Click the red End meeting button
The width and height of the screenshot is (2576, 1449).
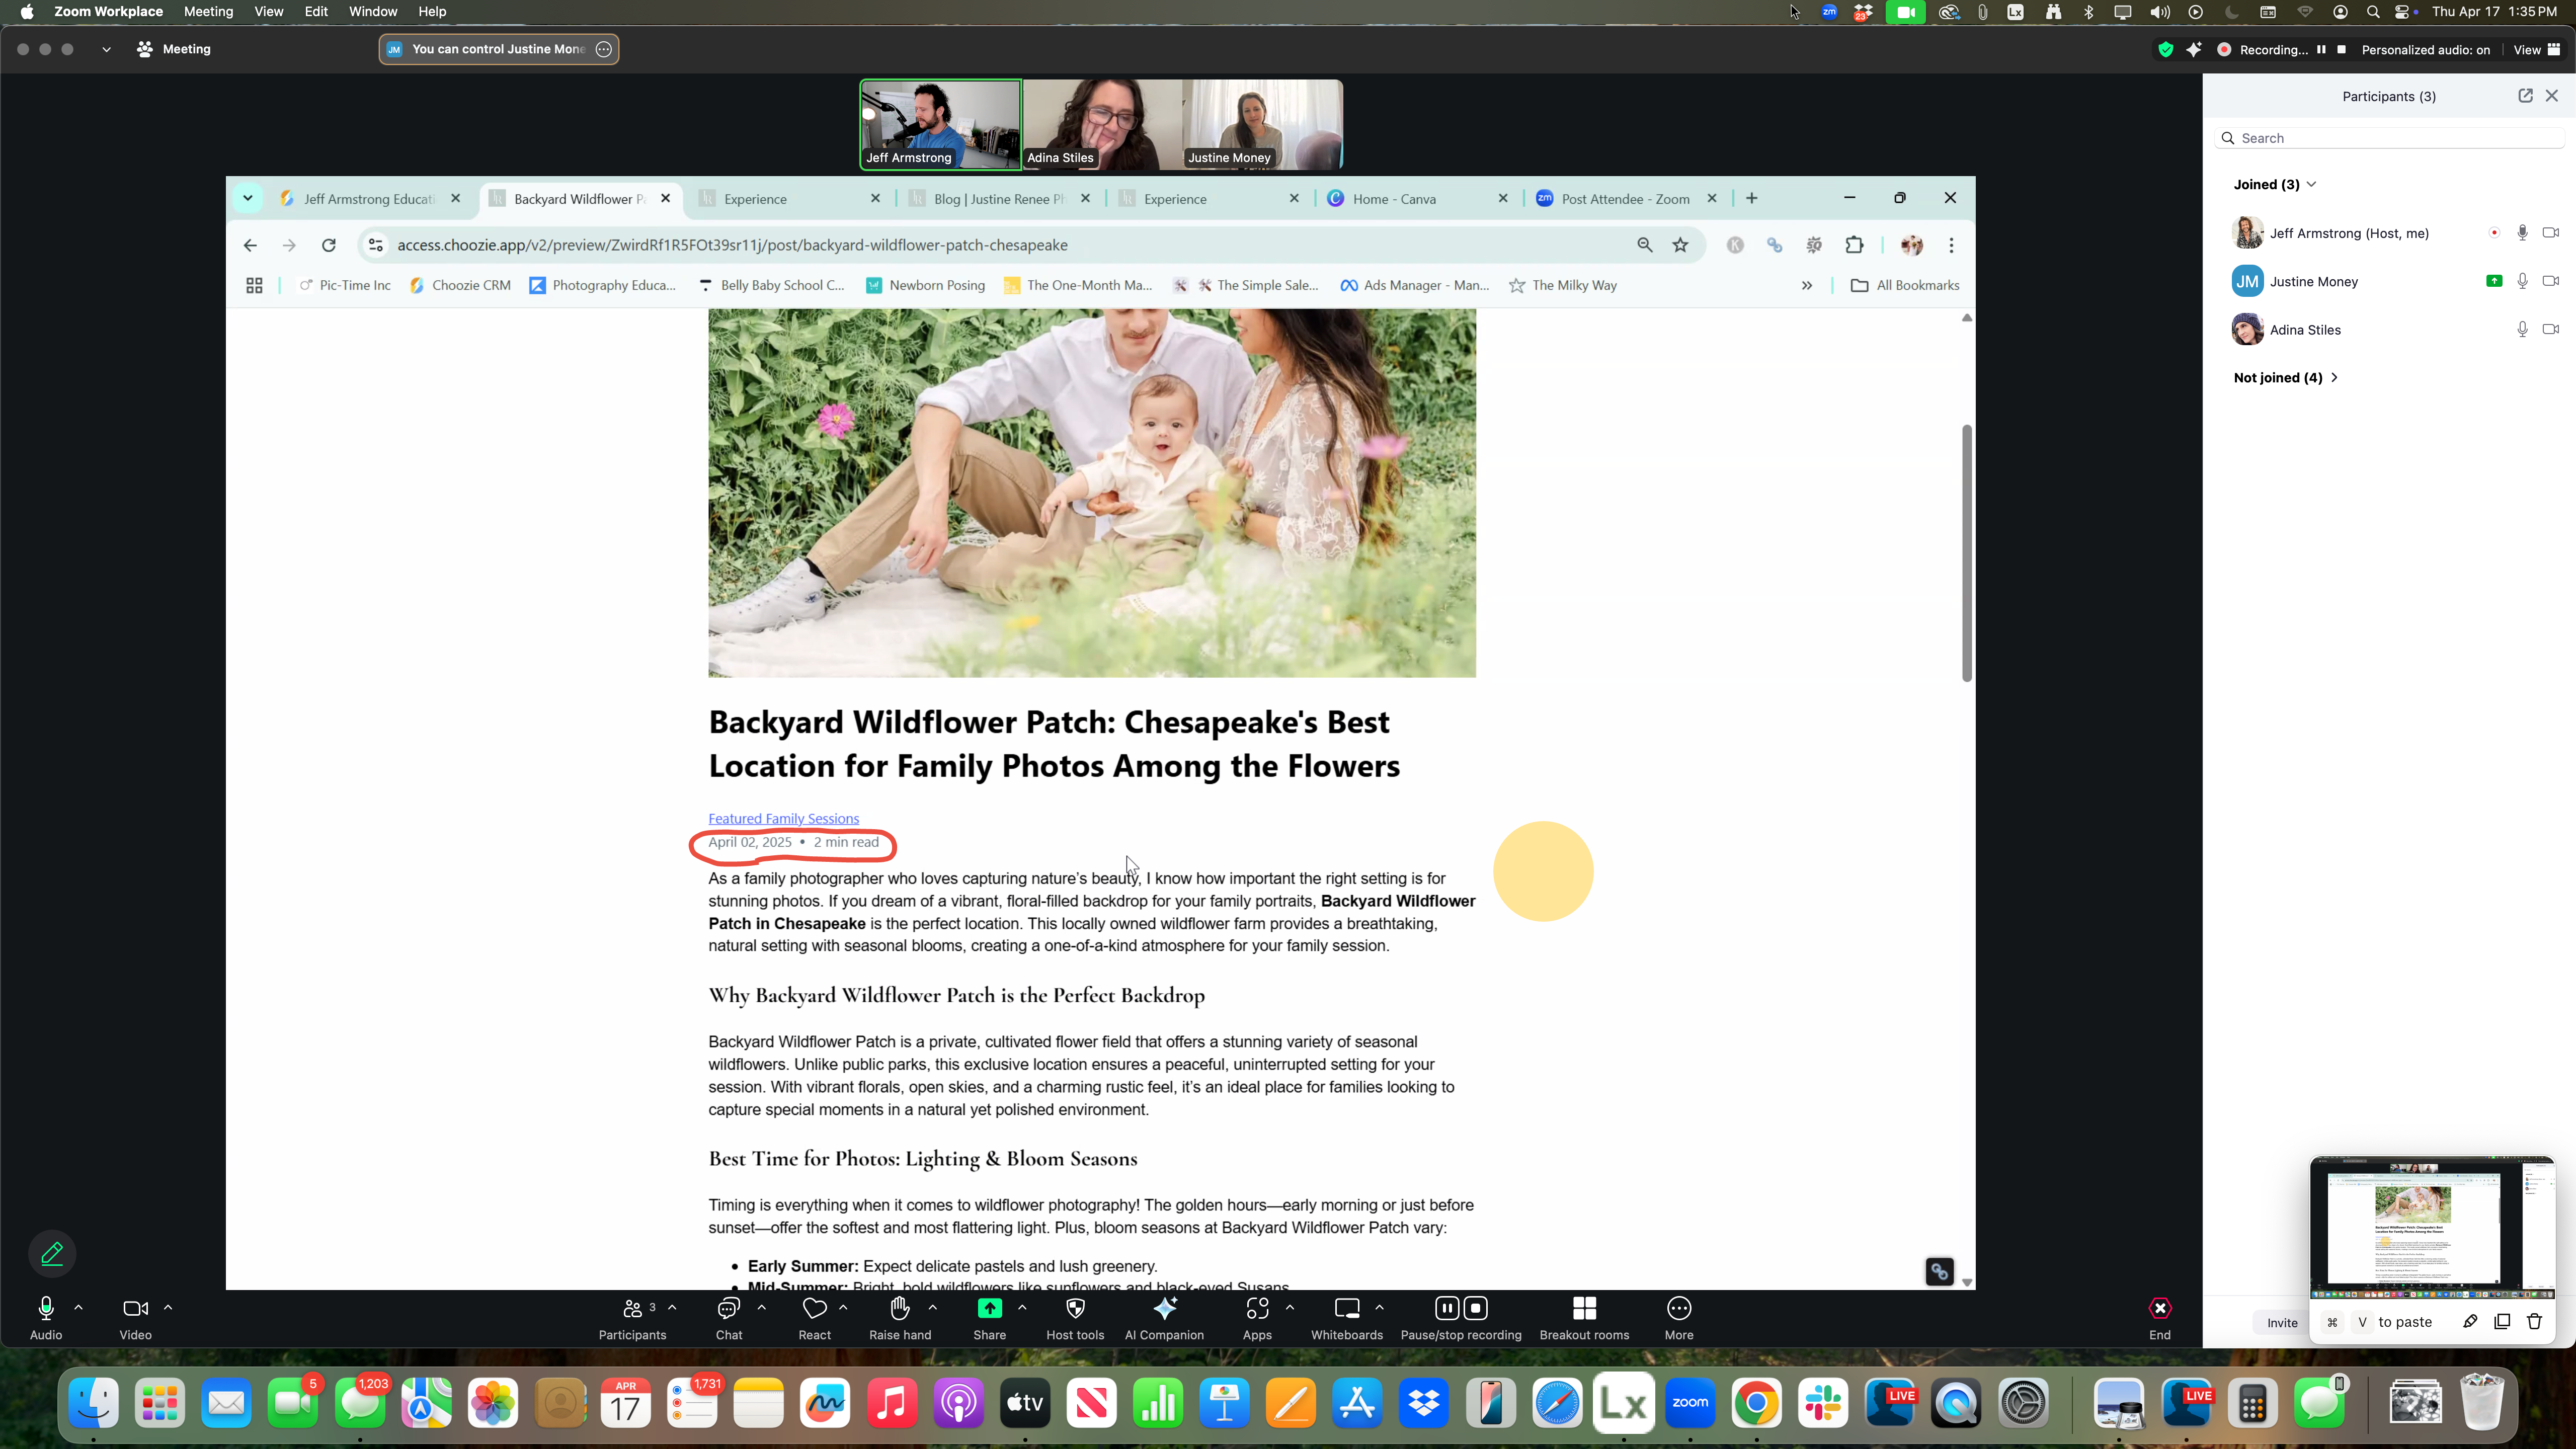(2160, 1317)
